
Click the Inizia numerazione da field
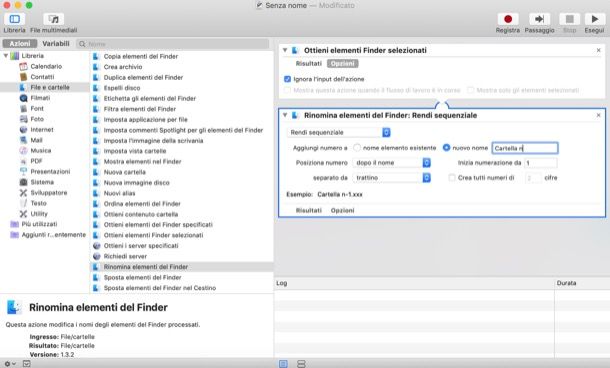click(540, 163)
